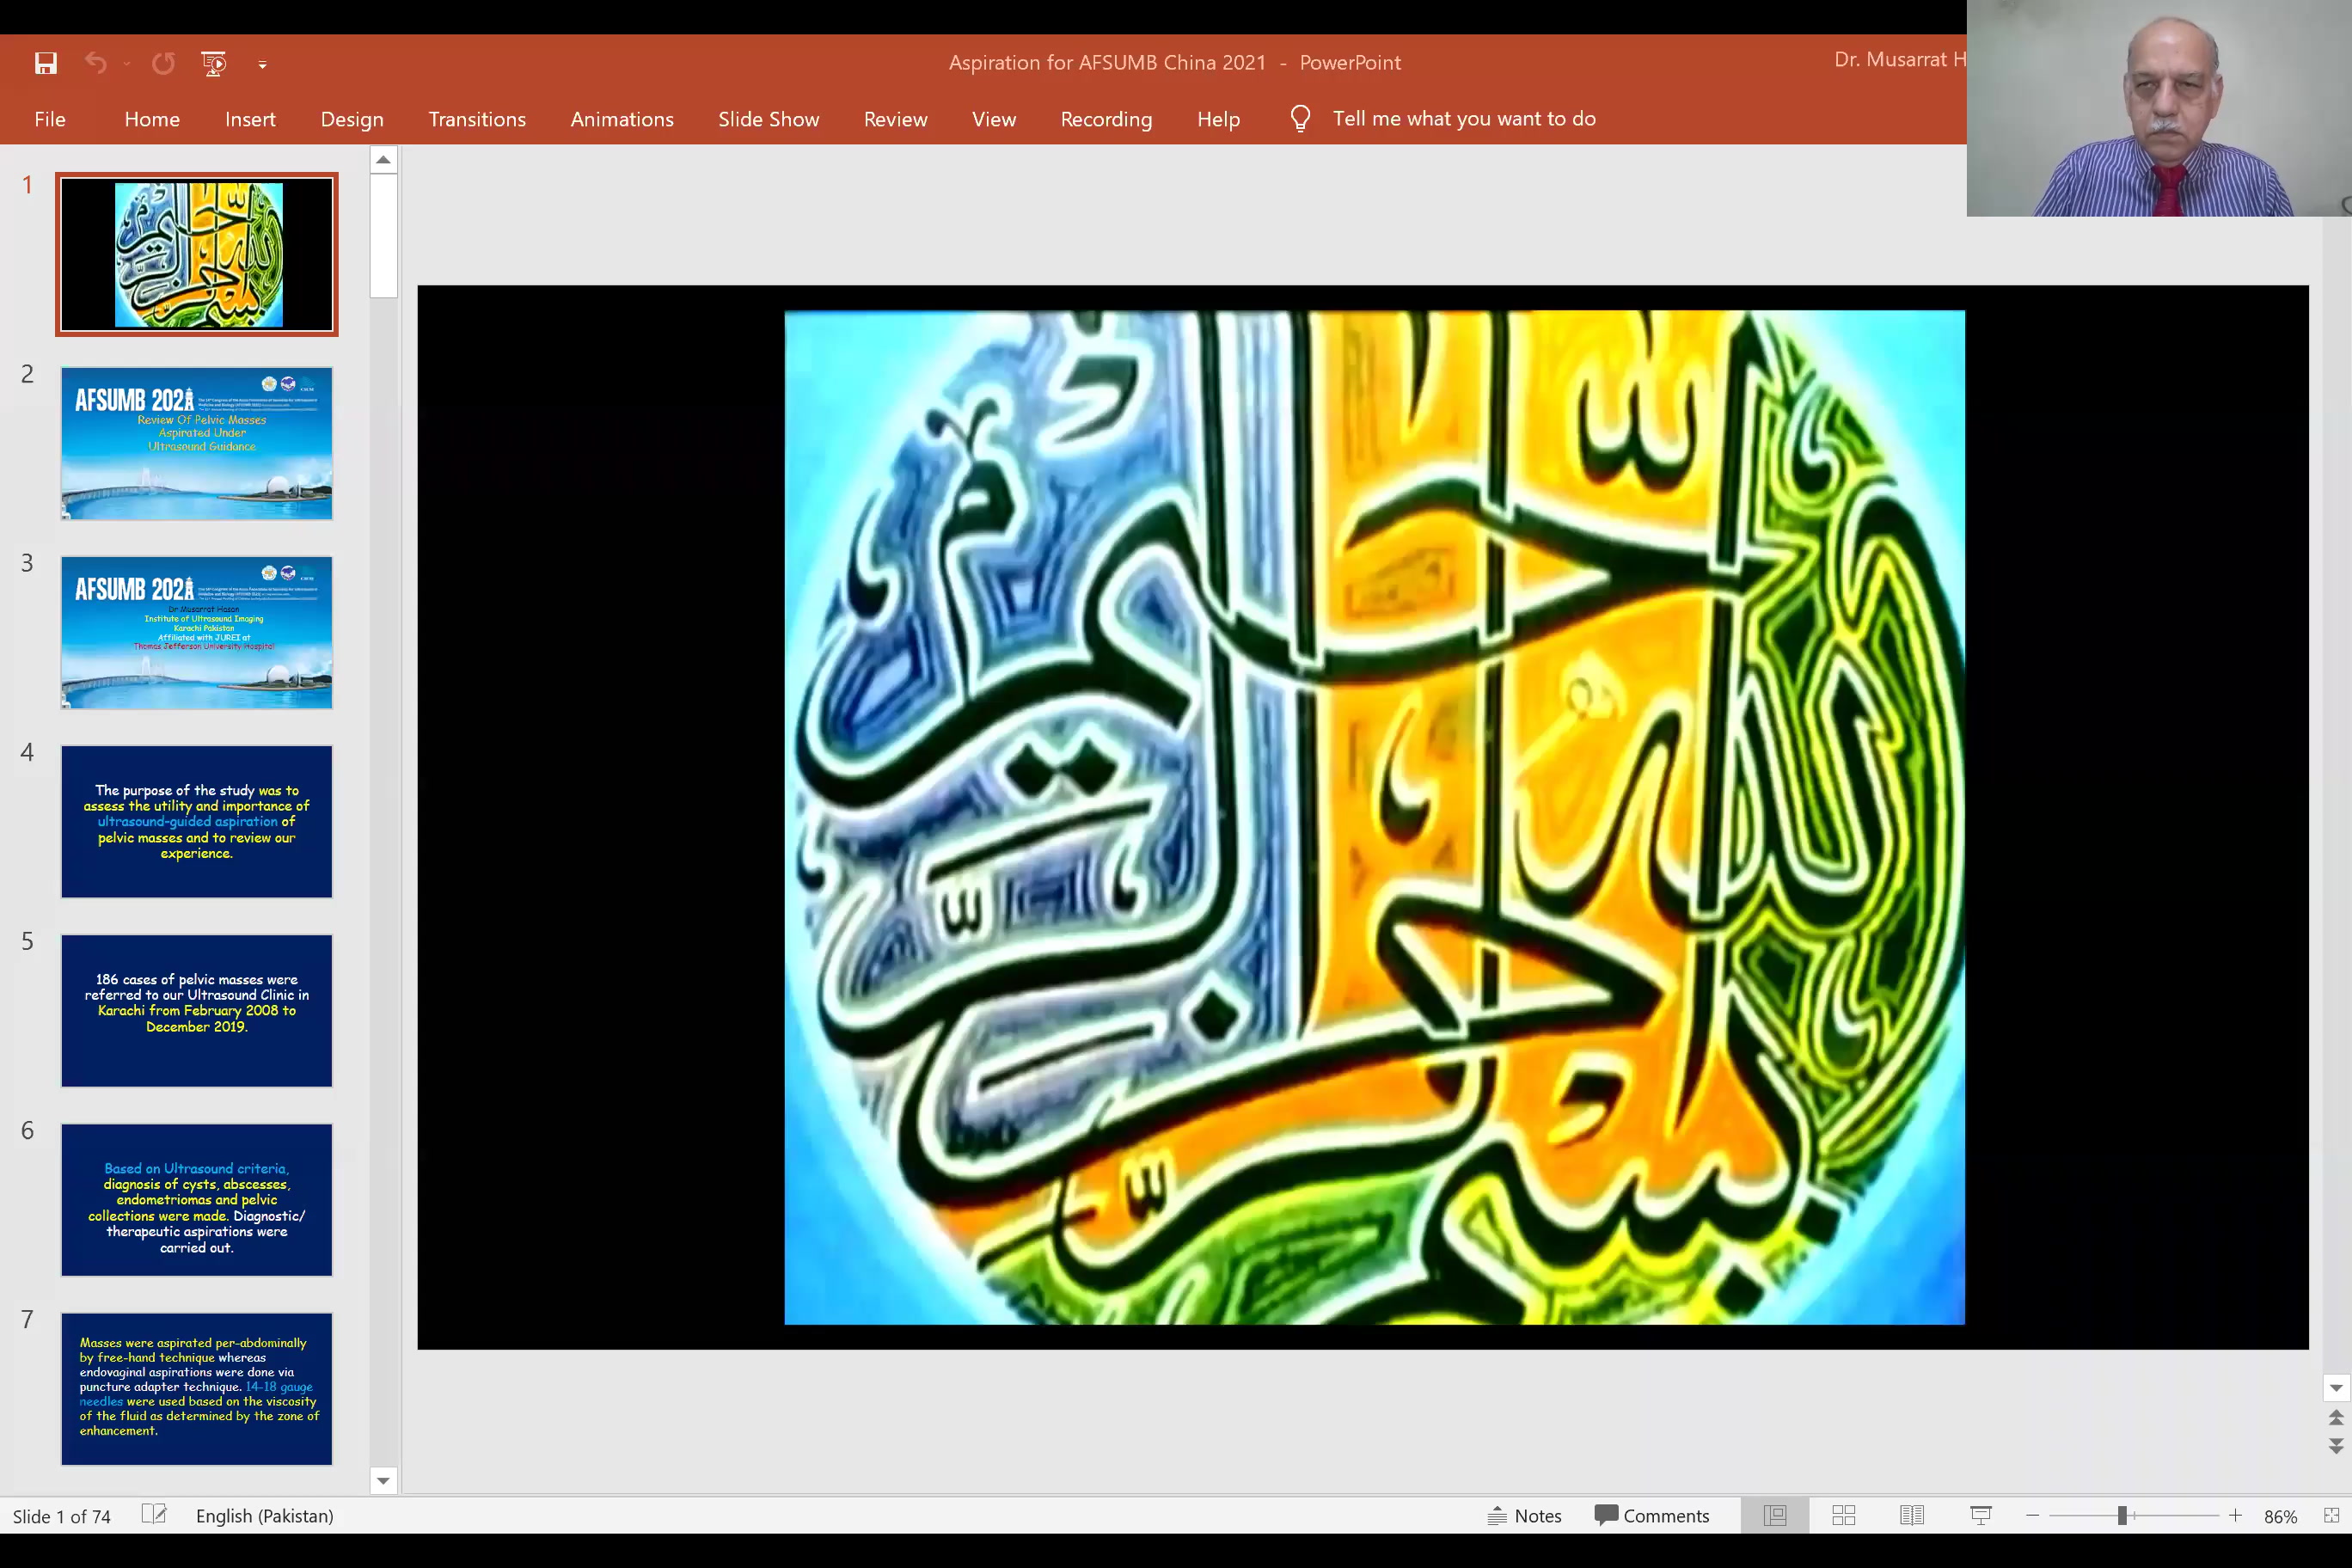2352x1568 pixels.
Task: Click the spell check status icon
Action: pos(154,1515)
